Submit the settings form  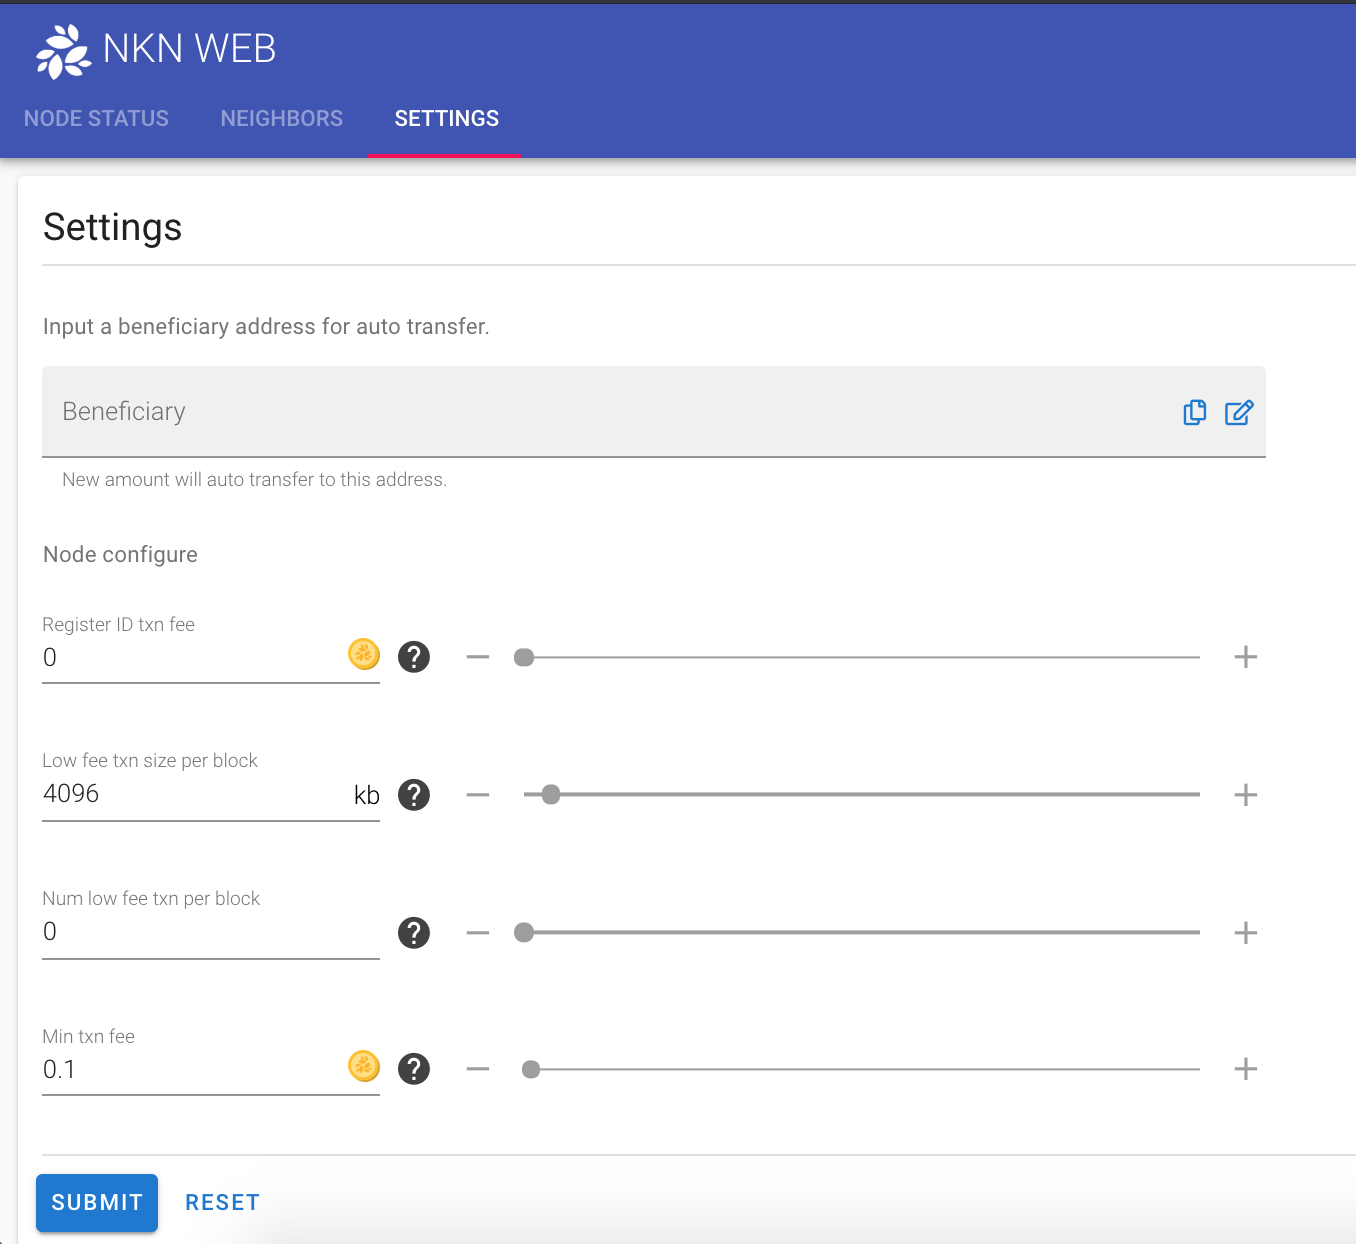[97, 1202]
